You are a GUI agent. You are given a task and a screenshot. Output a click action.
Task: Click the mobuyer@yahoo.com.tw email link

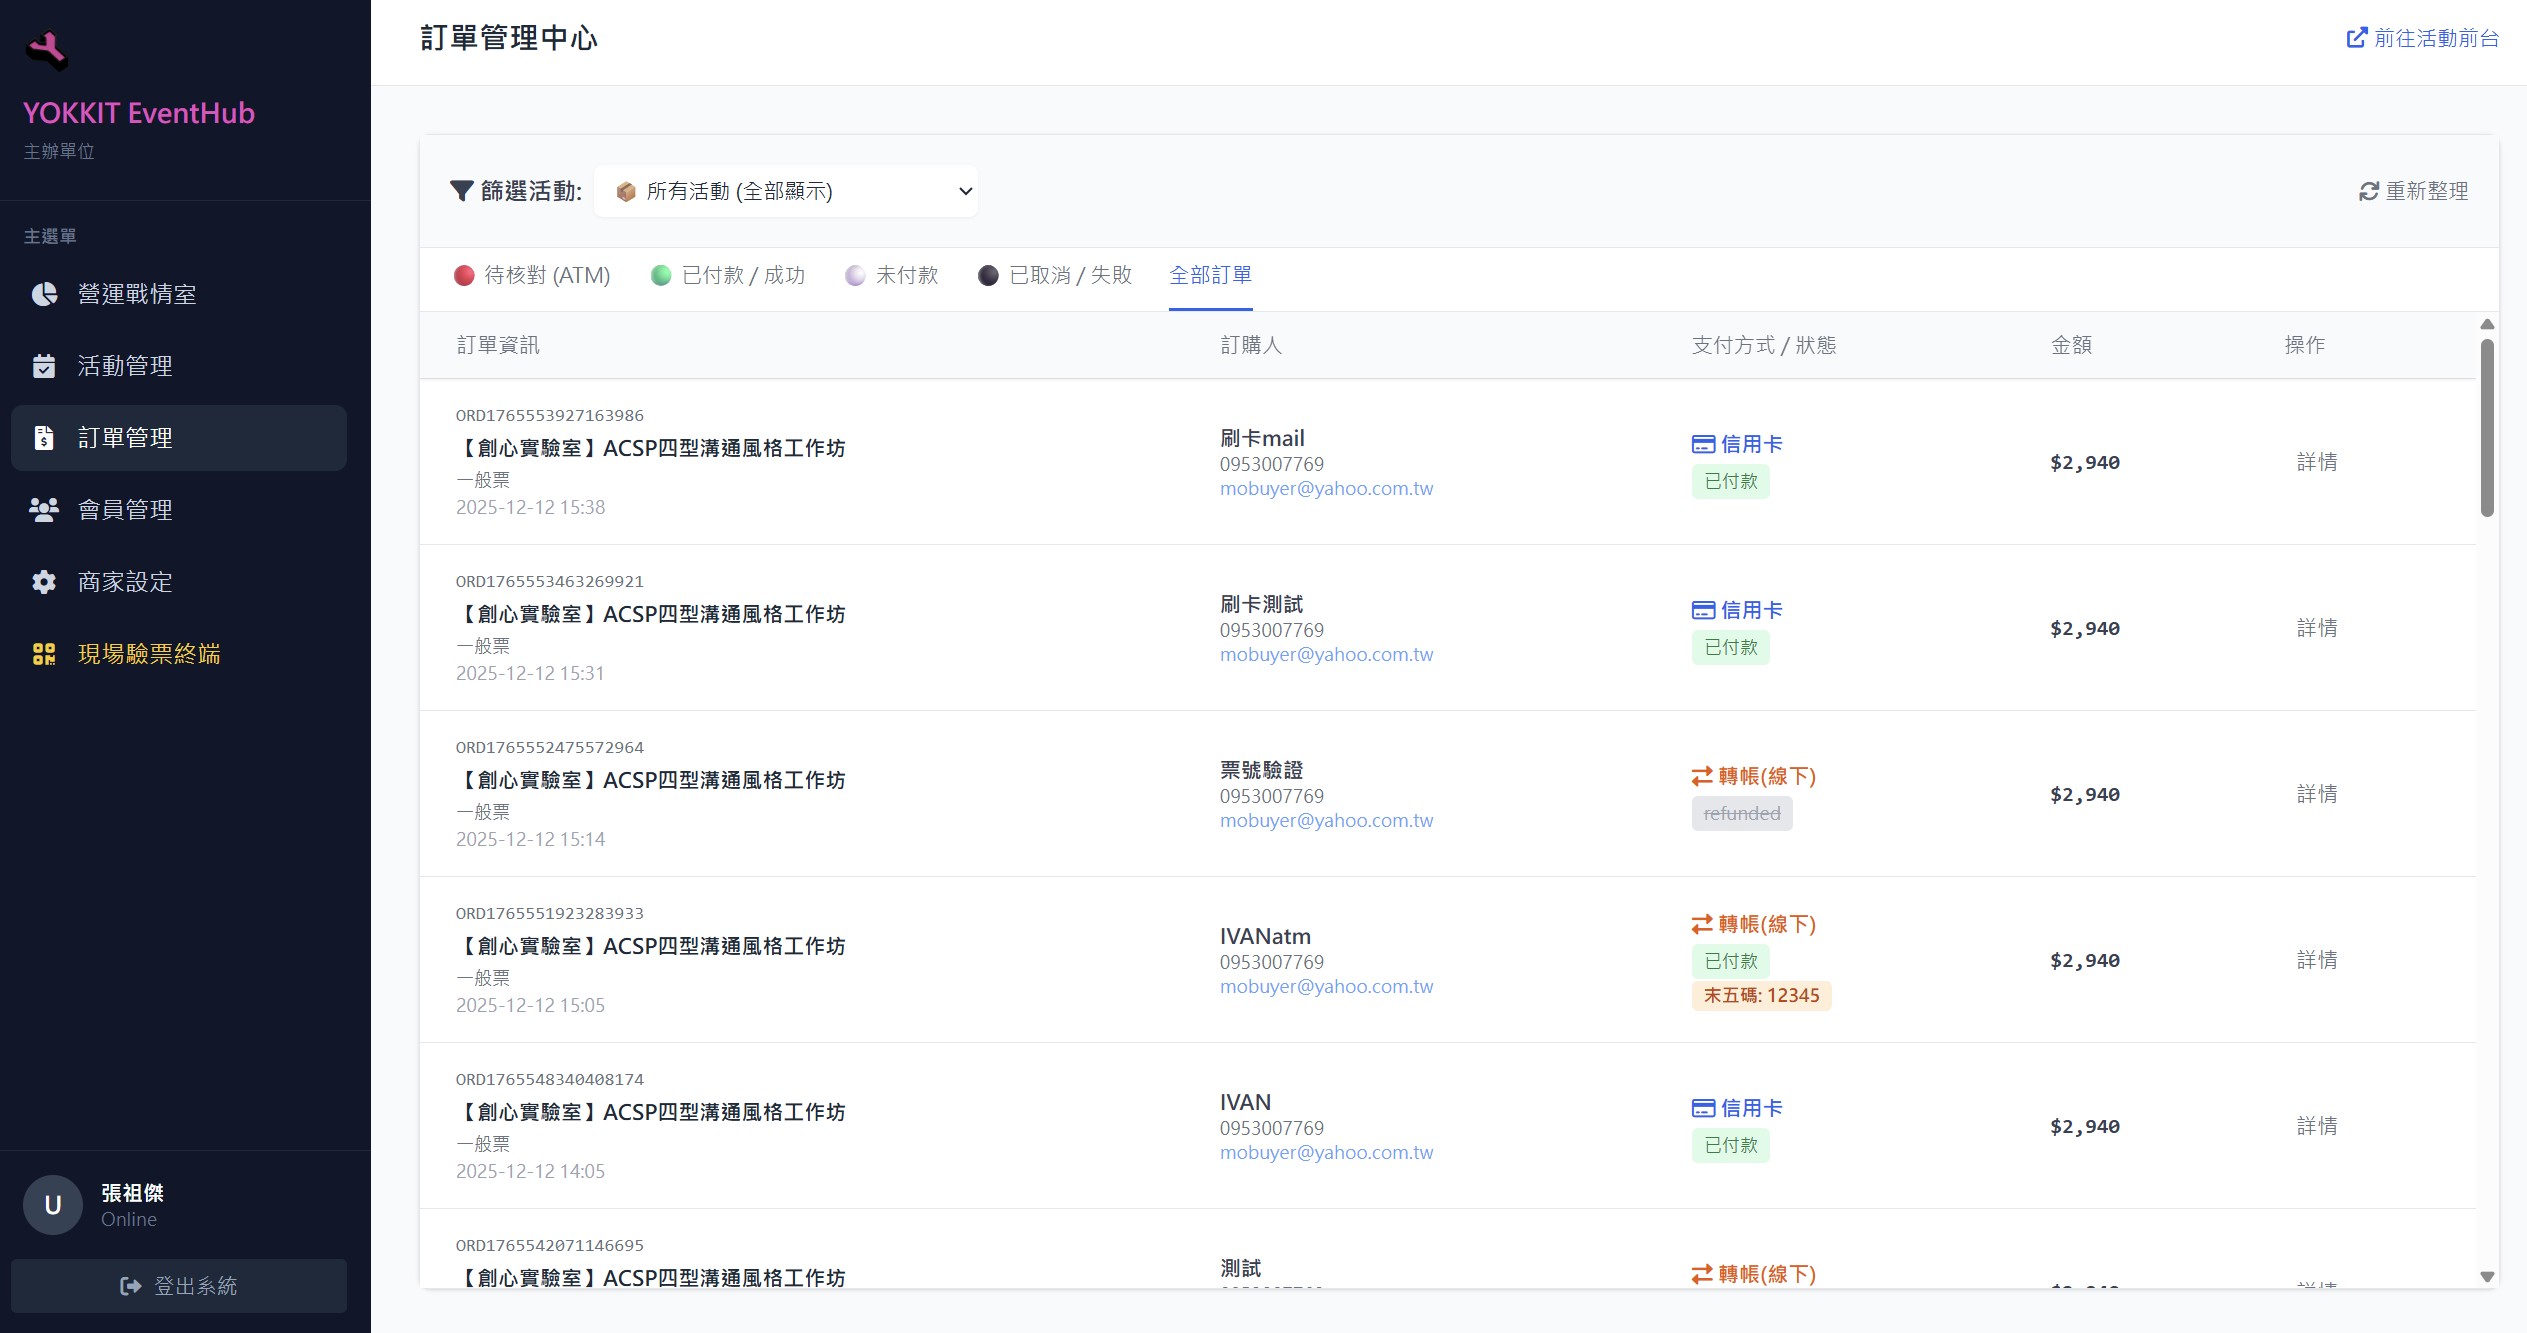coord(1327,488)
